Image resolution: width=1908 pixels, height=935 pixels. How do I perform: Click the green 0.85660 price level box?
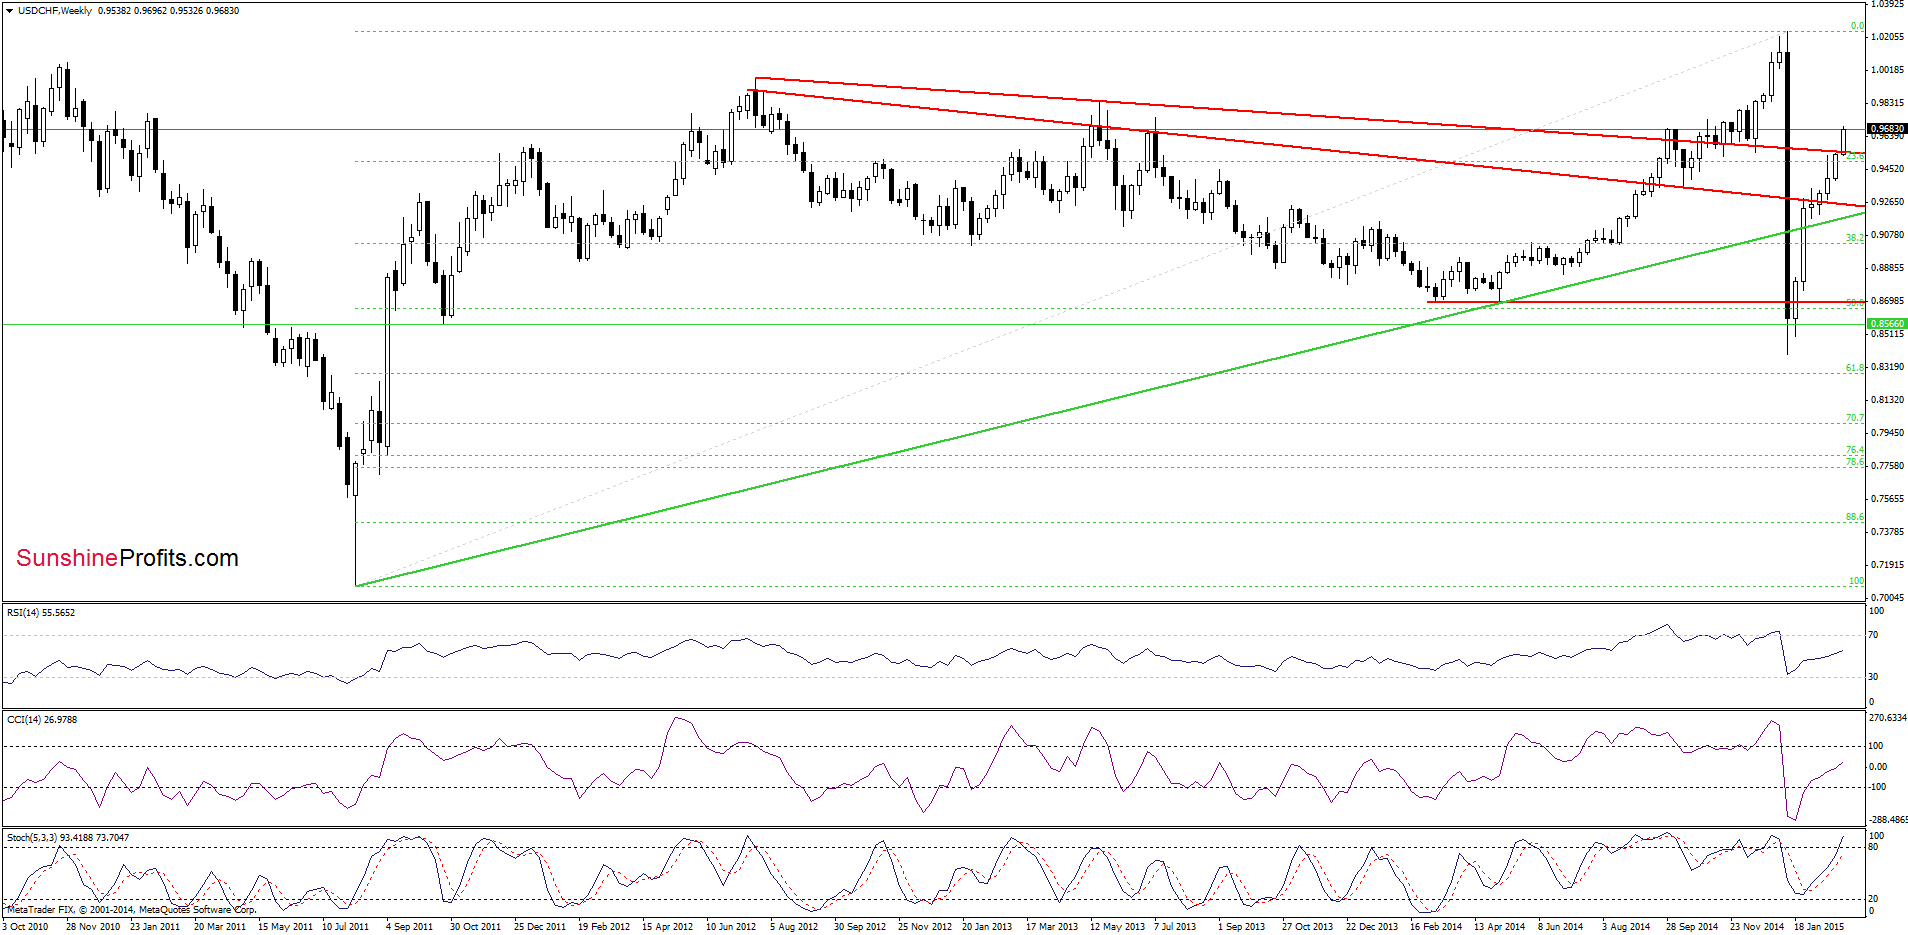coord(1887,324)
